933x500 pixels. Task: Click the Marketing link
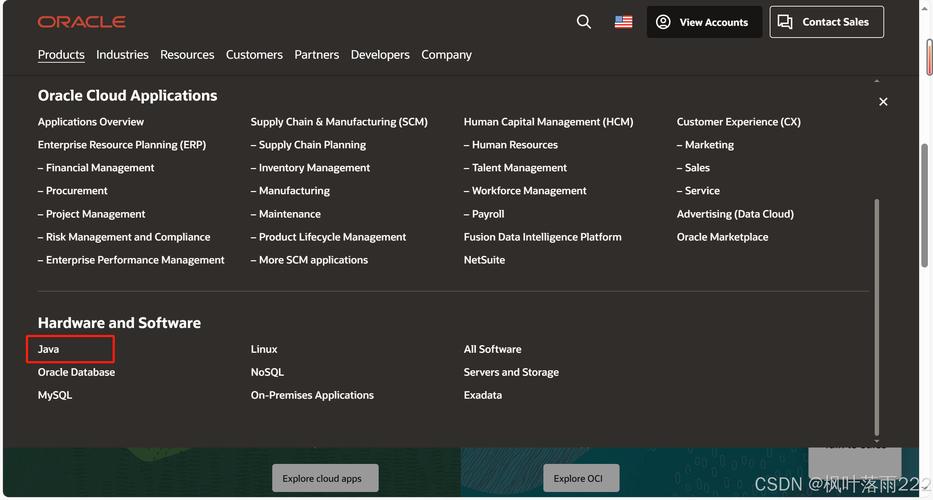pos(705,145)
